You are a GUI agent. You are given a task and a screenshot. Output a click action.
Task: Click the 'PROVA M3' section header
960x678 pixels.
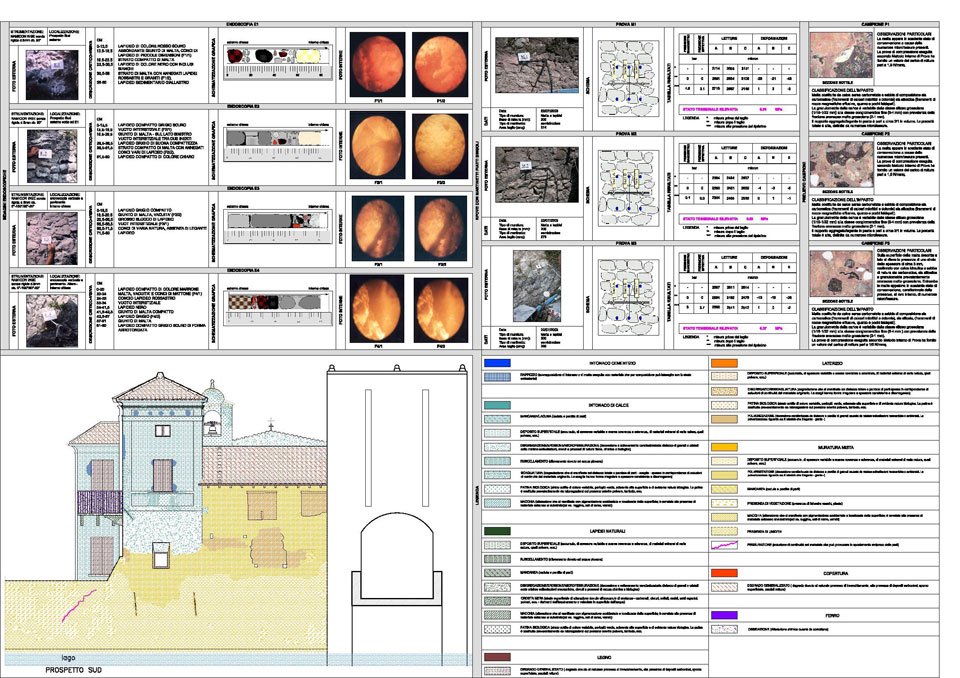click(x=626, y=243)
